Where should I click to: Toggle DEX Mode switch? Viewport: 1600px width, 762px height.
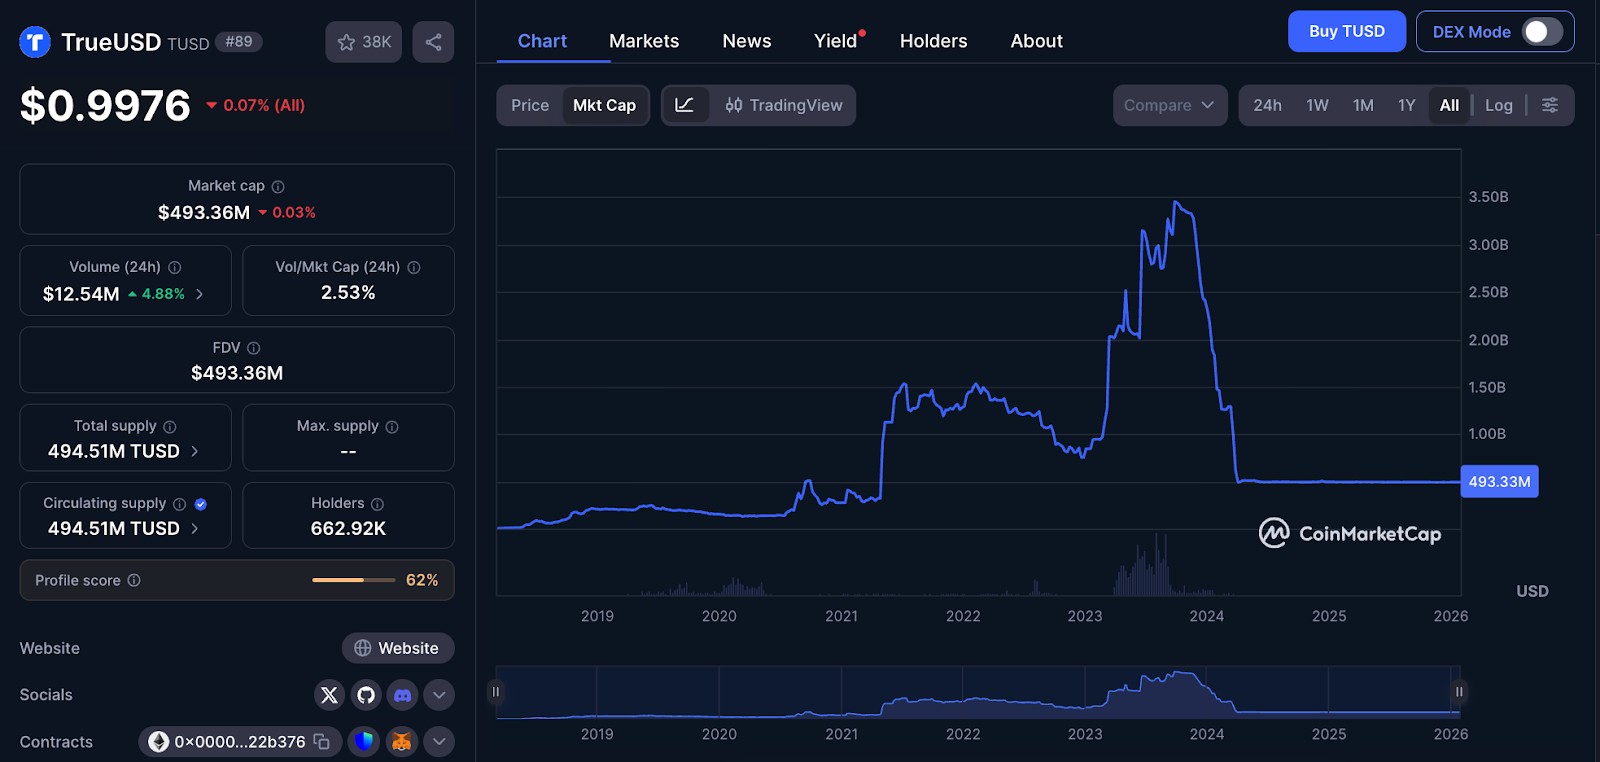1542,32
